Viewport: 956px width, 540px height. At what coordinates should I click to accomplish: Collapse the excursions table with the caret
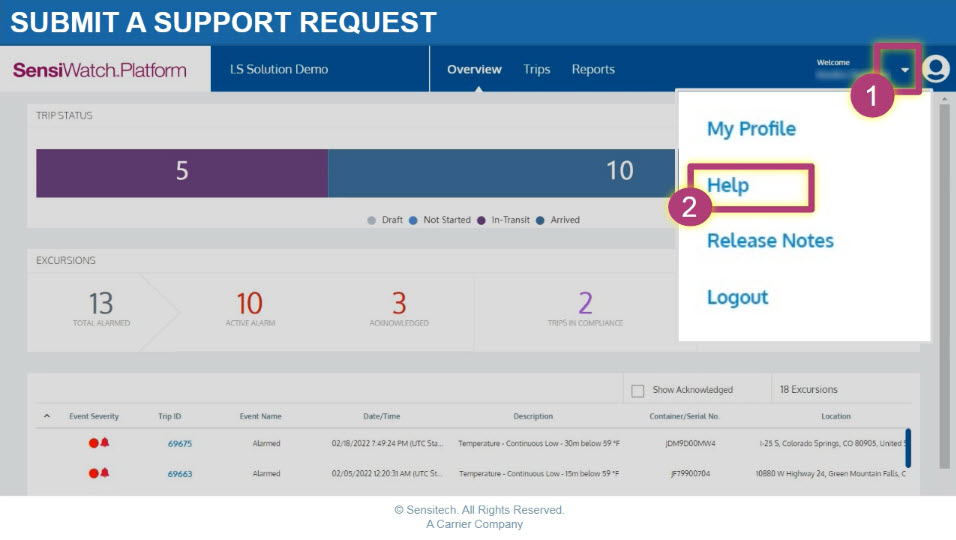(x=46, y=416)
